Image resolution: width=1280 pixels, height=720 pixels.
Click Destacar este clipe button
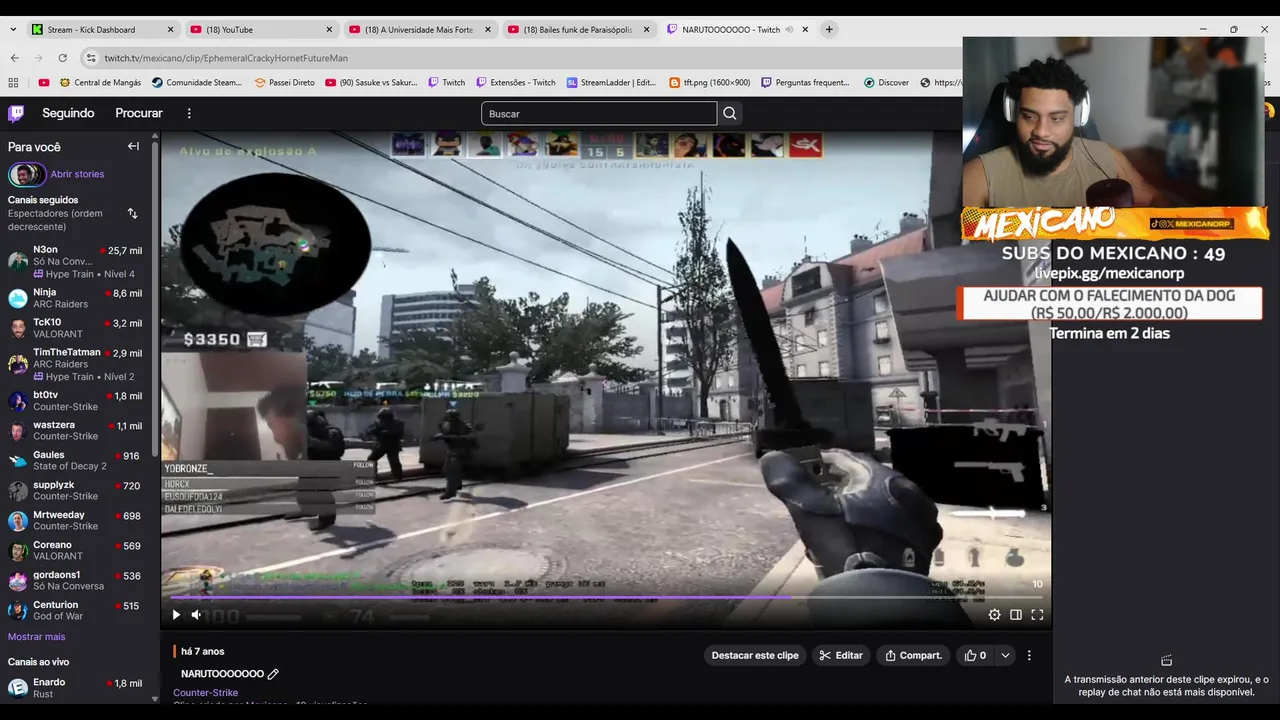pyautogui.click(x=755, y=655)
